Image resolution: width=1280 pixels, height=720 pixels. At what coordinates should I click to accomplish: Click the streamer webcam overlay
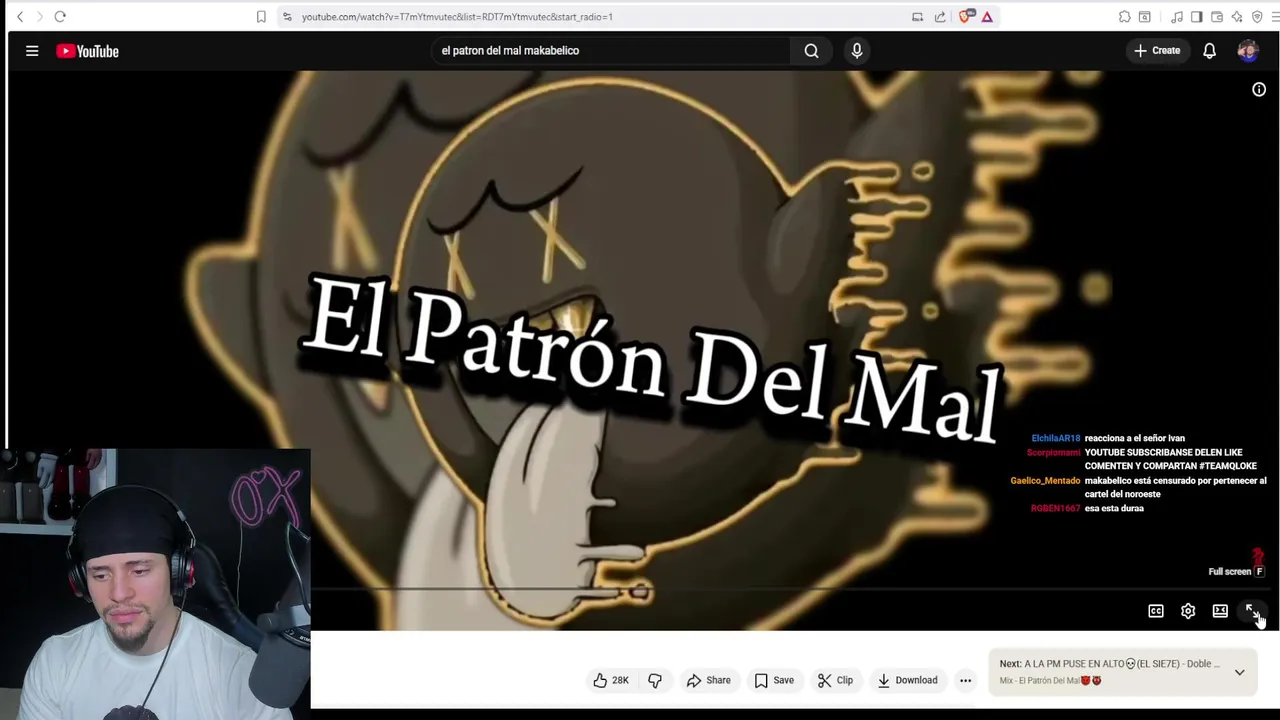coord(155,584)
